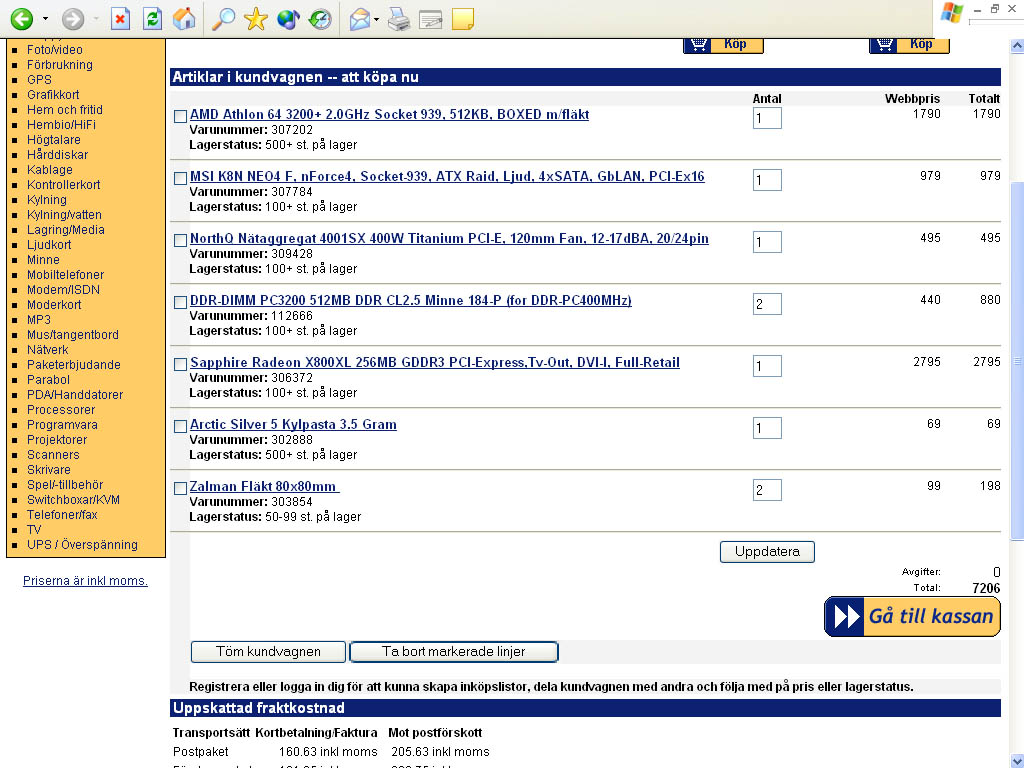This screenshot has width=1024, height=768.
Task: Click the Uppdatera button
Action: click(x=767, y=552)
